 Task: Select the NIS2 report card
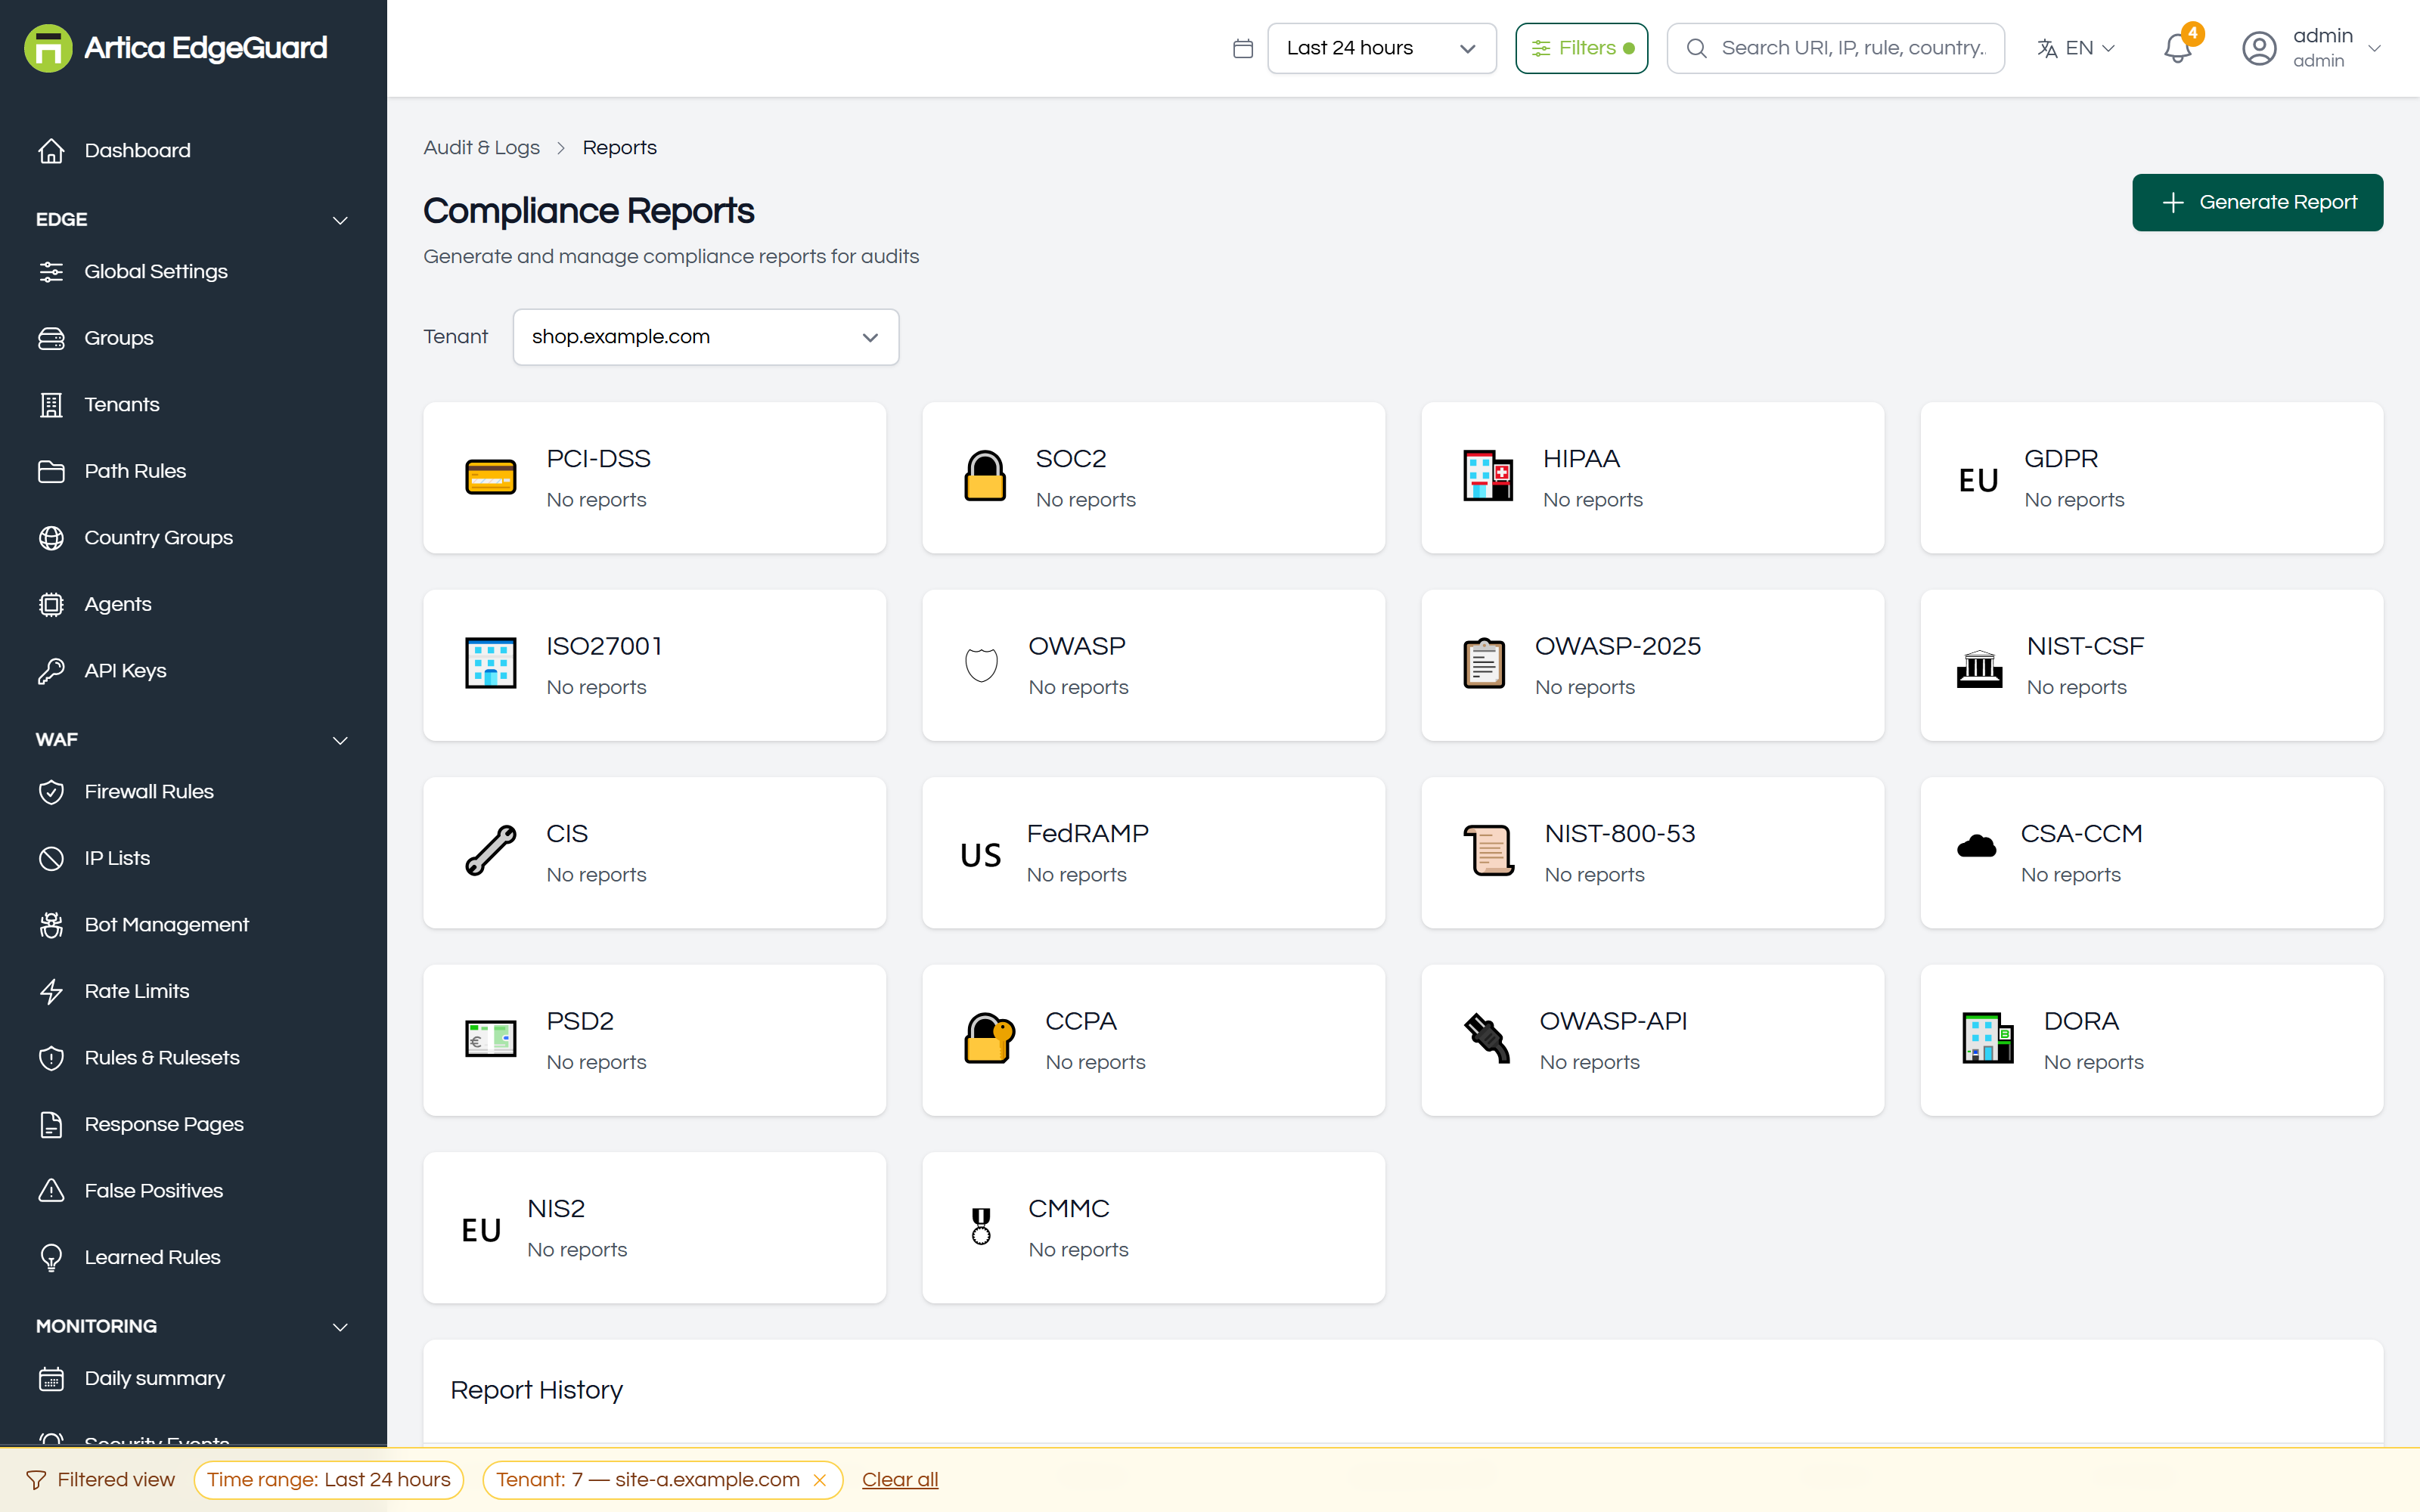(654, 1228)
